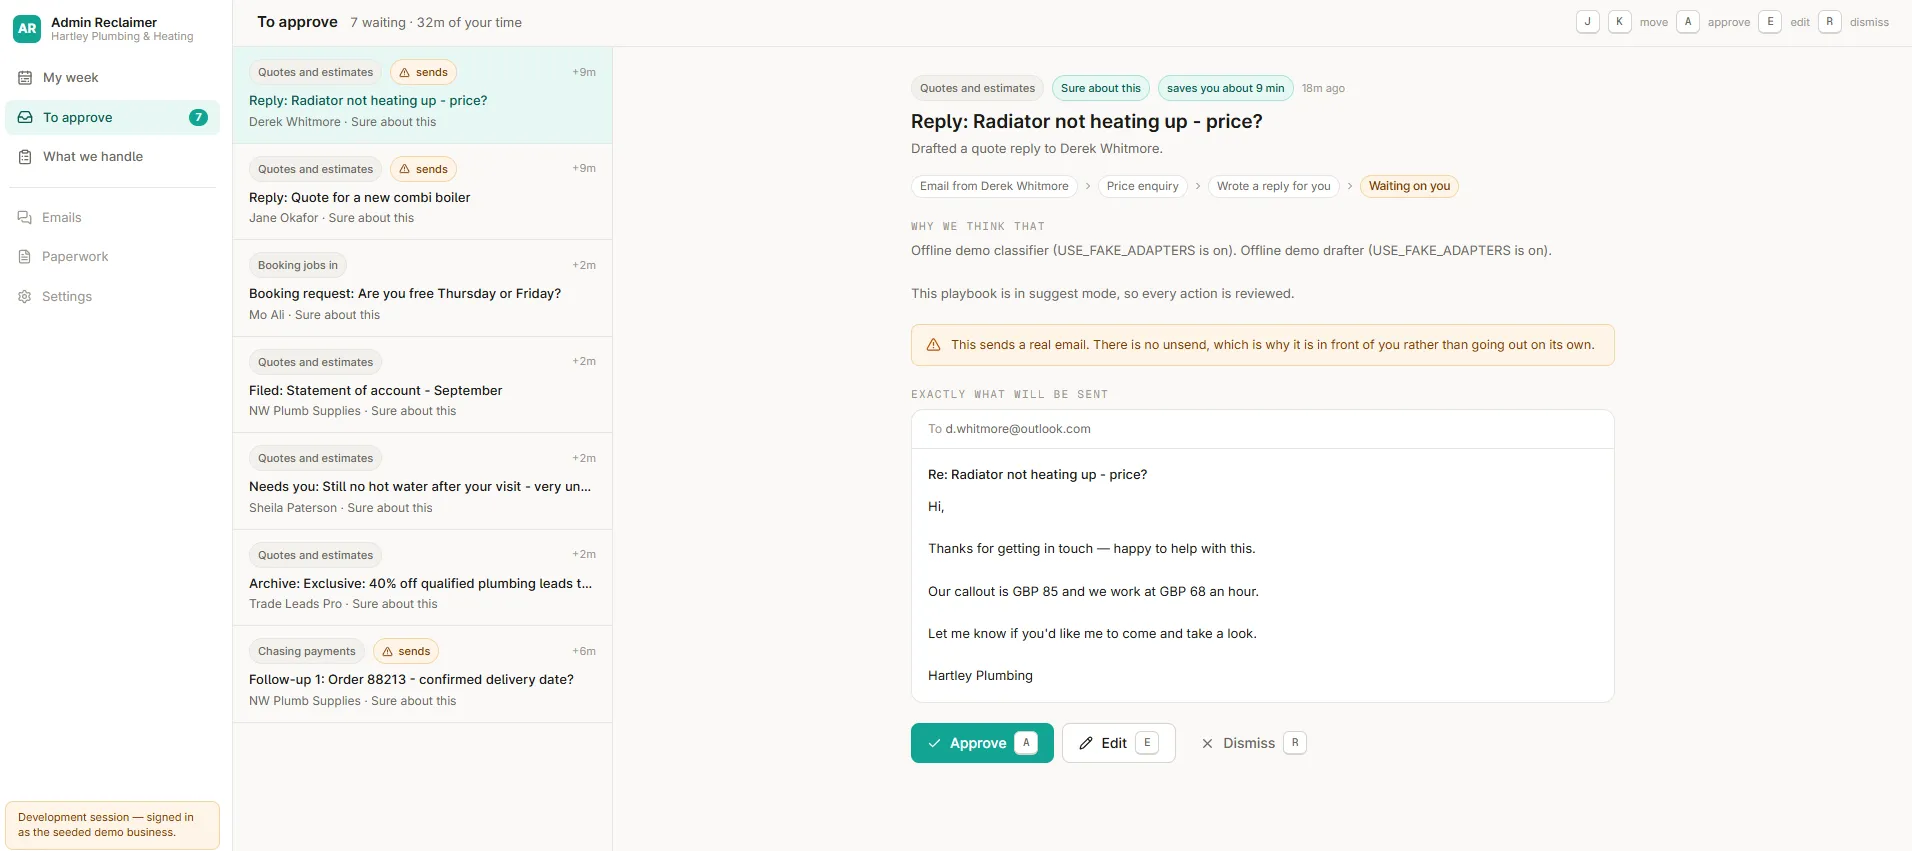
Task: Open Settings from sidebar
Action: point(112,297)
